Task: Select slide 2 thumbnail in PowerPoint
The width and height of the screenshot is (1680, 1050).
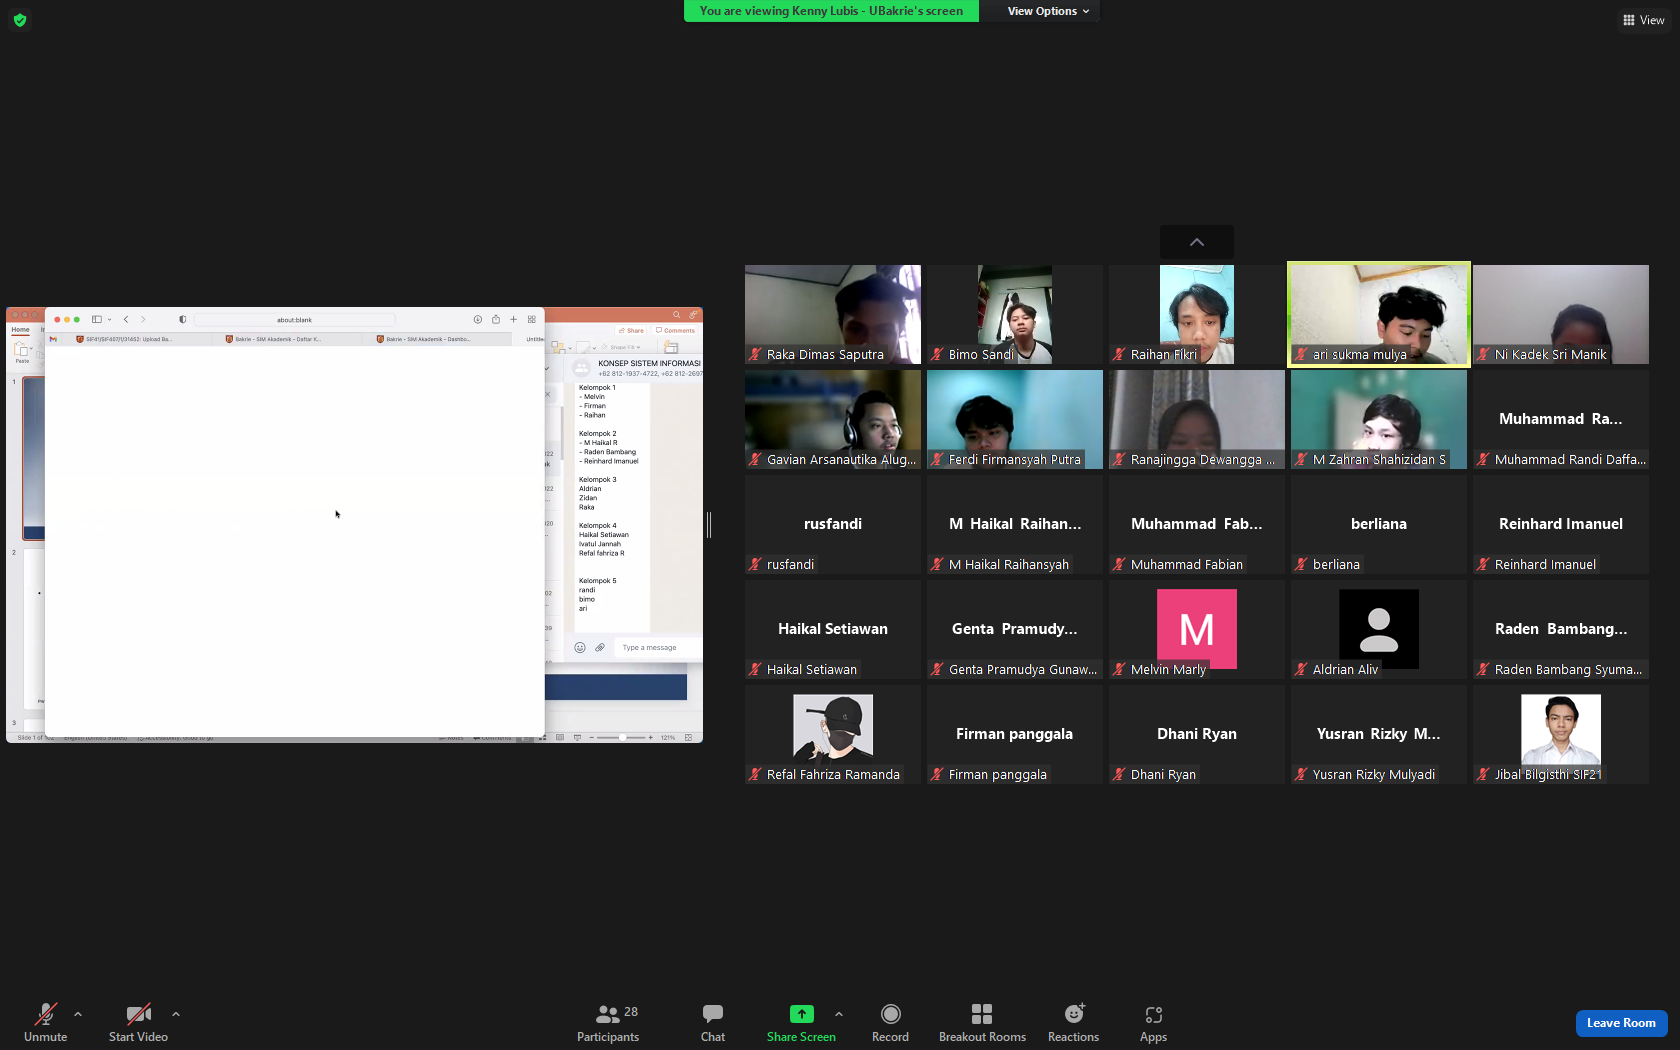Action: click(x=33, y=628)
